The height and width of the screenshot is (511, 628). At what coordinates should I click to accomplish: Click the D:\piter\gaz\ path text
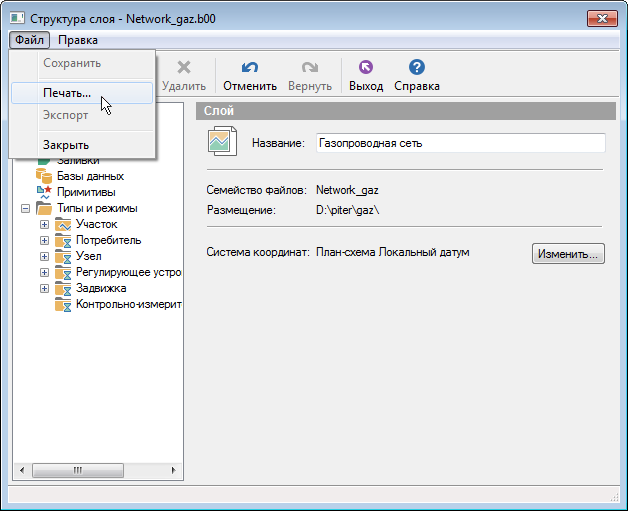(347, 210)
